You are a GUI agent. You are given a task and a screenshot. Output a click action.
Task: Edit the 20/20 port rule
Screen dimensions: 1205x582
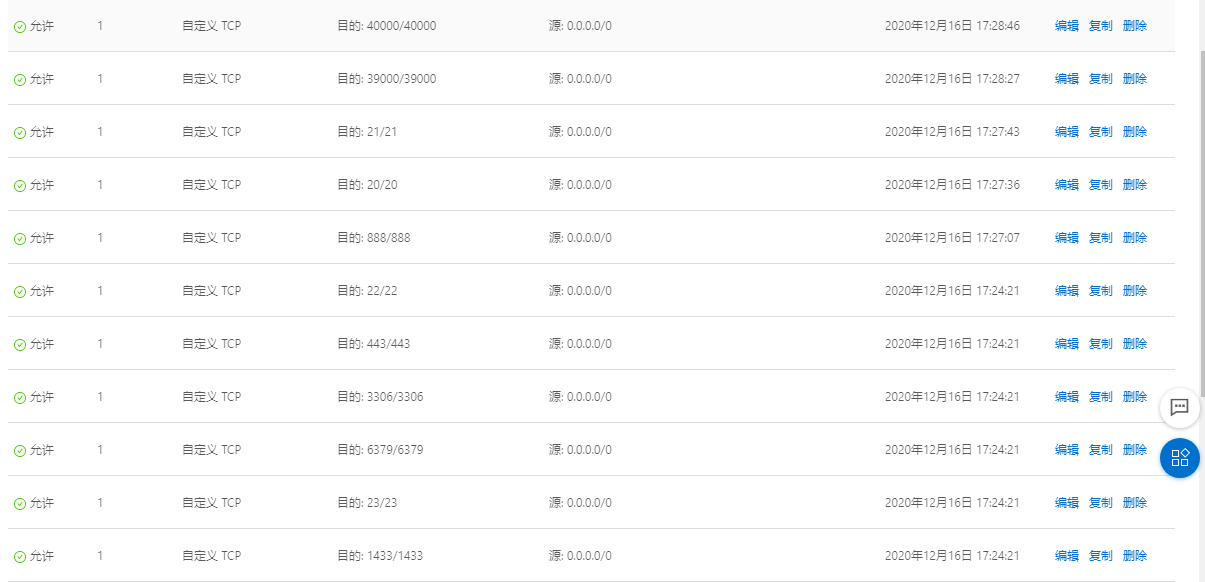1066,185
